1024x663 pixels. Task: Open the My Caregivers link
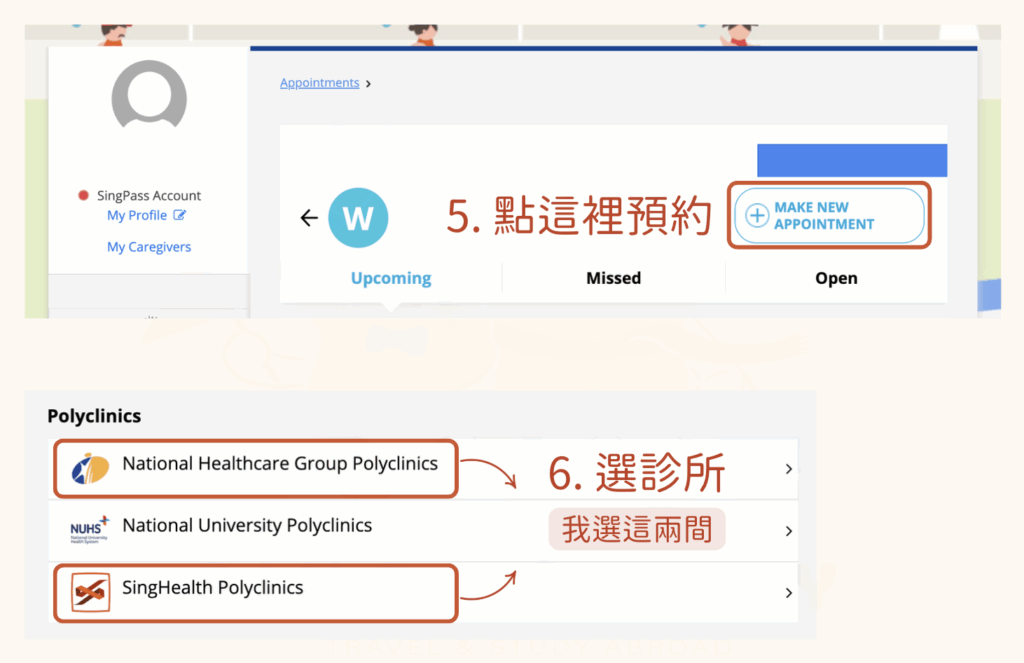[149, 247]
